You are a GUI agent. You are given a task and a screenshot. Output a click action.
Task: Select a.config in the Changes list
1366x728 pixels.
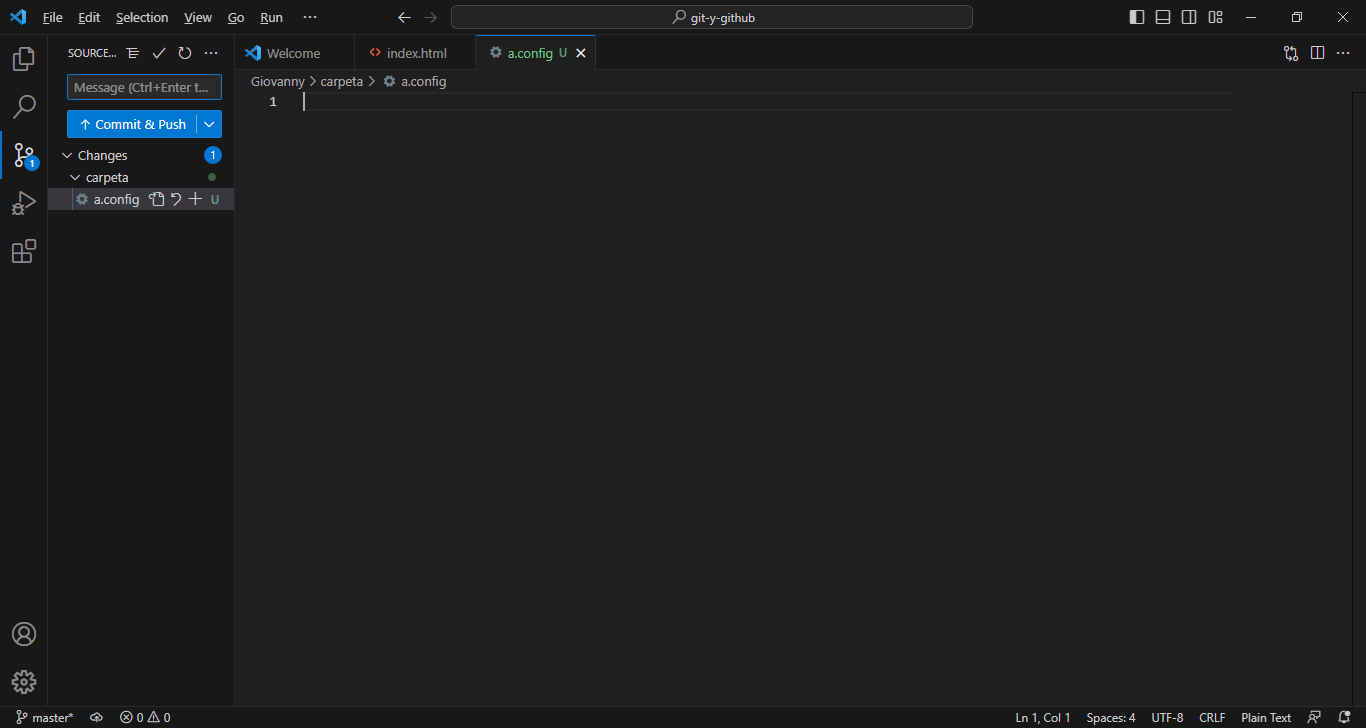(117, 199)
